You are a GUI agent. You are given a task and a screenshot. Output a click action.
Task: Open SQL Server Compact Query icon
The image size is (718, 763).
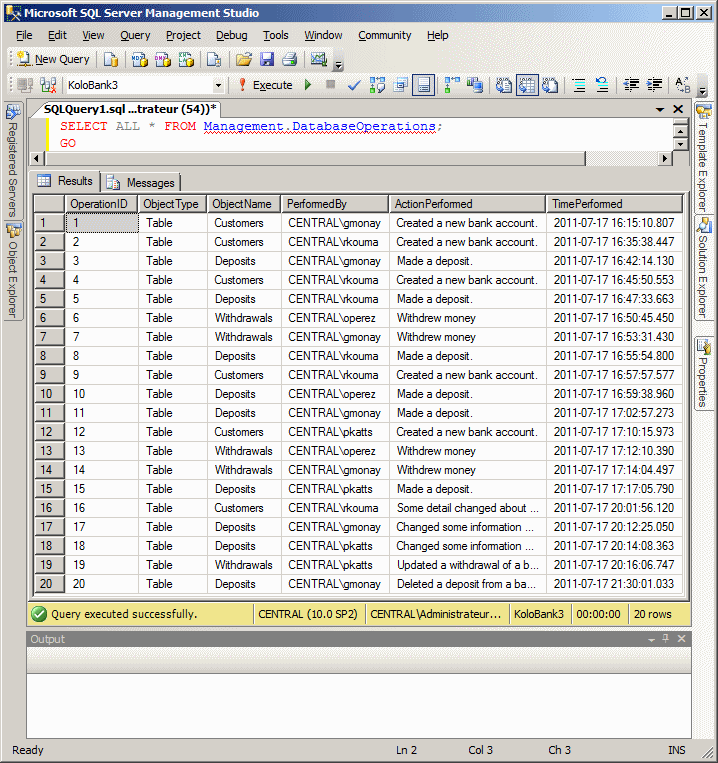214,59
